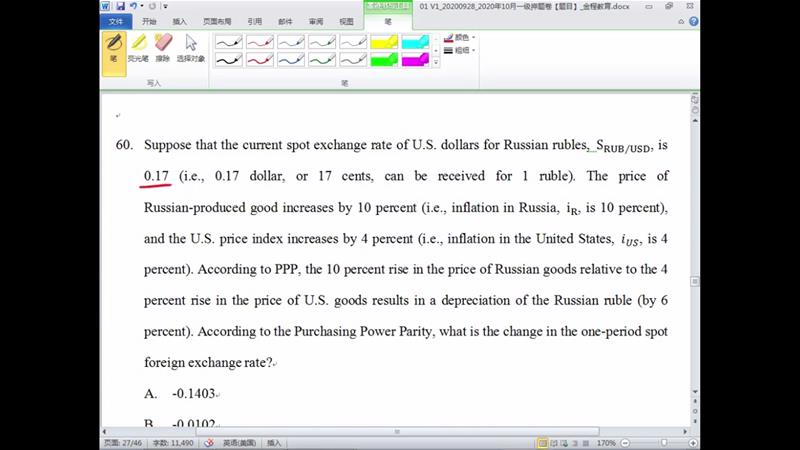Choose the Select Objects (选择对象) tool
The image size is (800, 450).
click(190, 47)
